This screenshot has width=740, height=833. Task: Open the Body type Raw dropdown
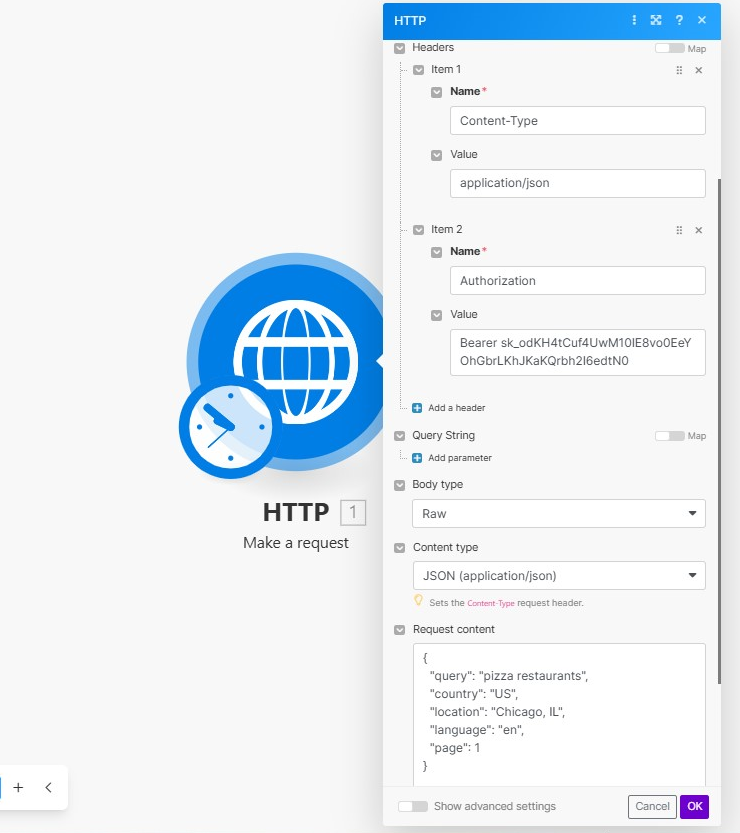(559, 514)
